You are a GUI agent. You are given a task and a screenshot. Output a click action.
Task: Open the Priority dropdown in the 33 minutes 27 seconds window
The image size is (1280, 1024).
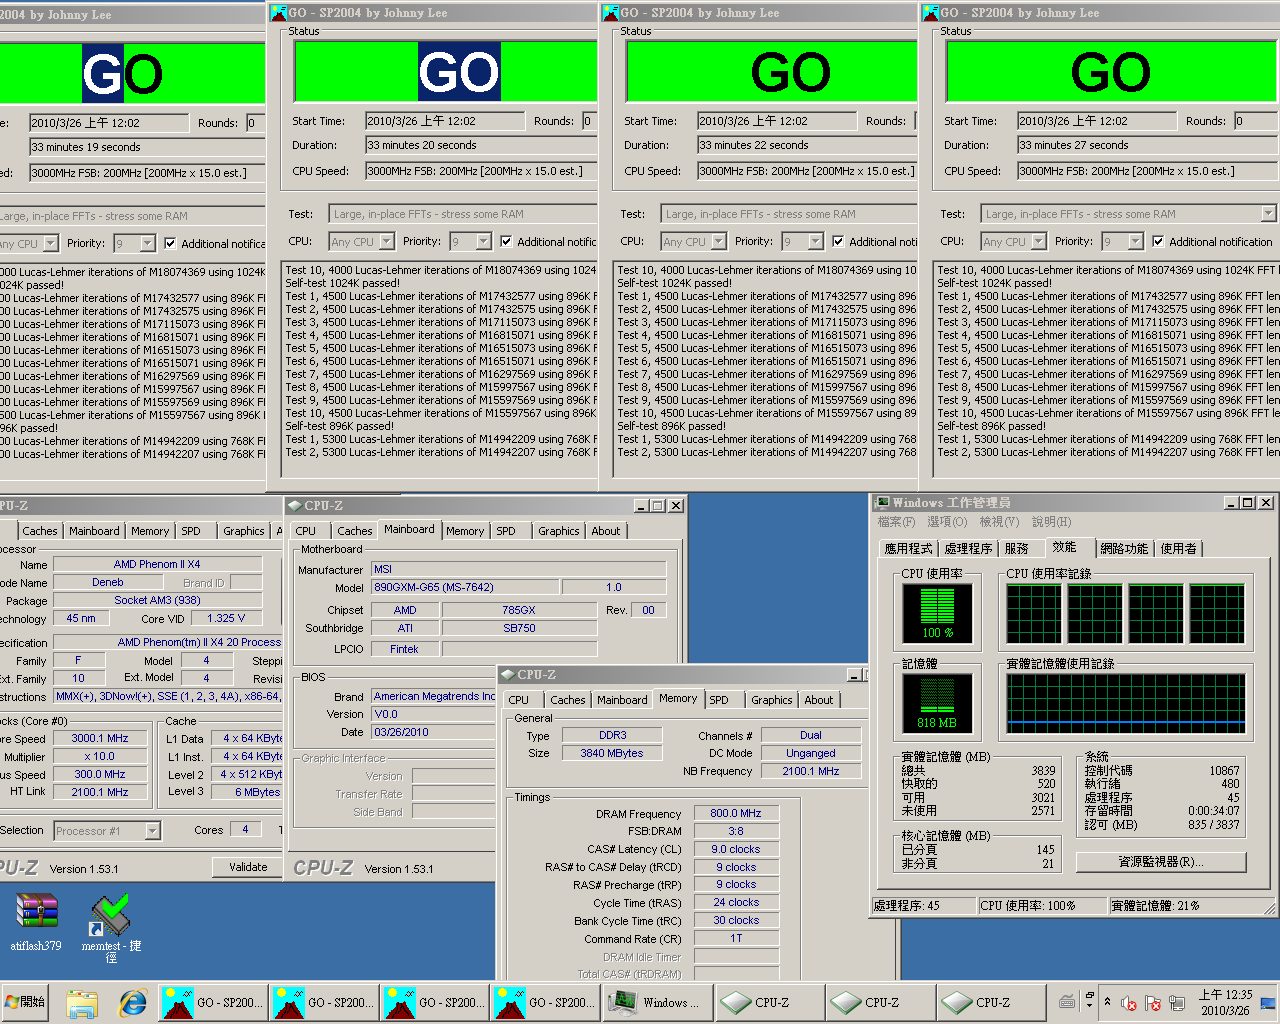click(x=1136, y=242)
